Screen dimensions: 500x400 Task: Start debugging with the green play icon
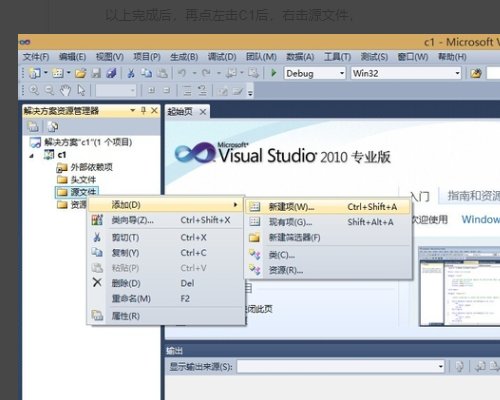coord(274,73)
